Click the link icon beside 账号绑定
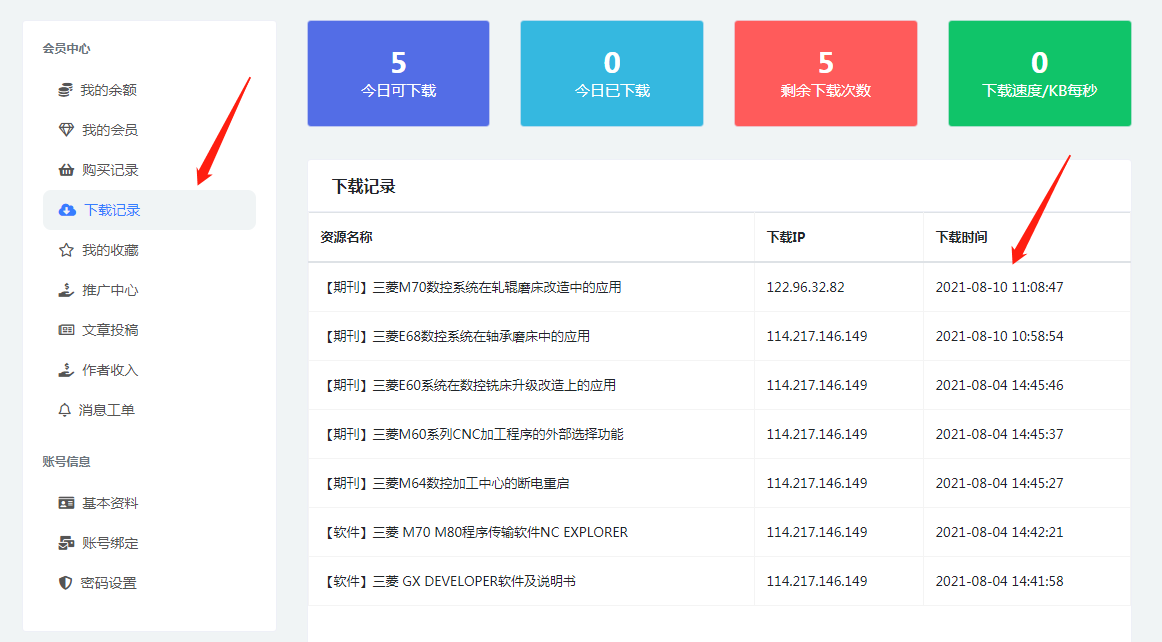The height and width of the screenshot is (642, 1162). 66,543
